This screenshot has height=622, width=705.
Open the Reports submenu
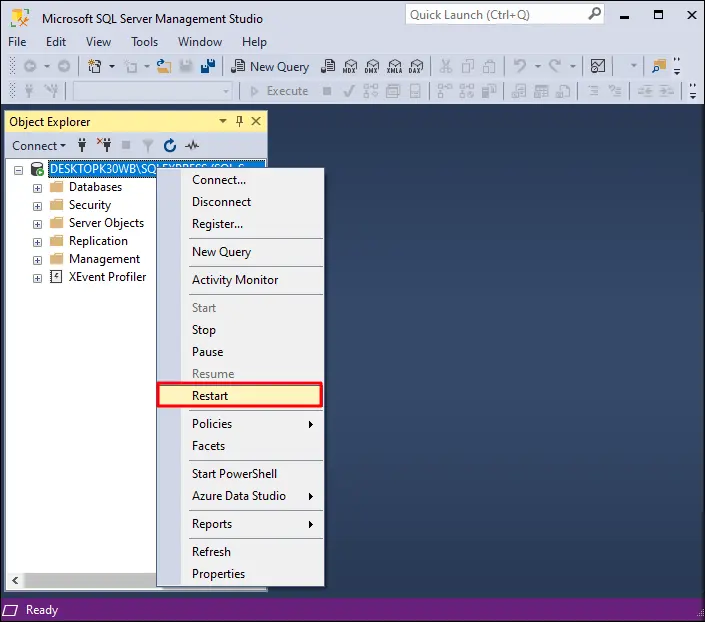point(240,524)
